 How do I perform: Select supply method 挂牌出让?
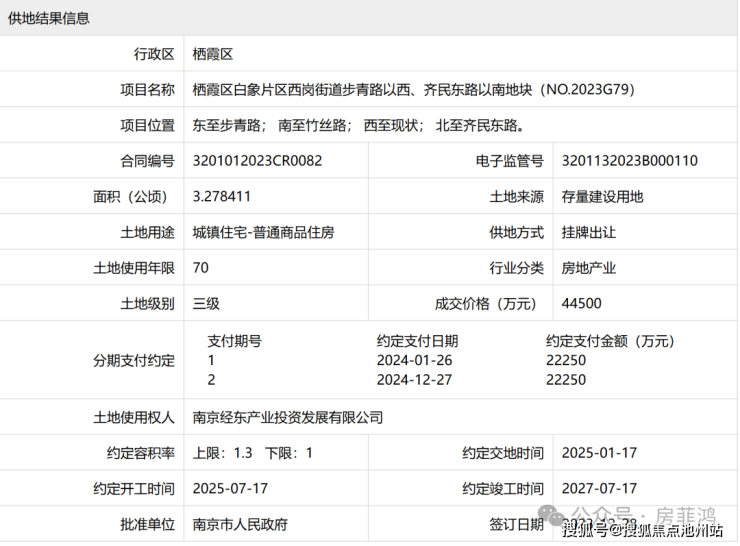click(x=589, y=232)
